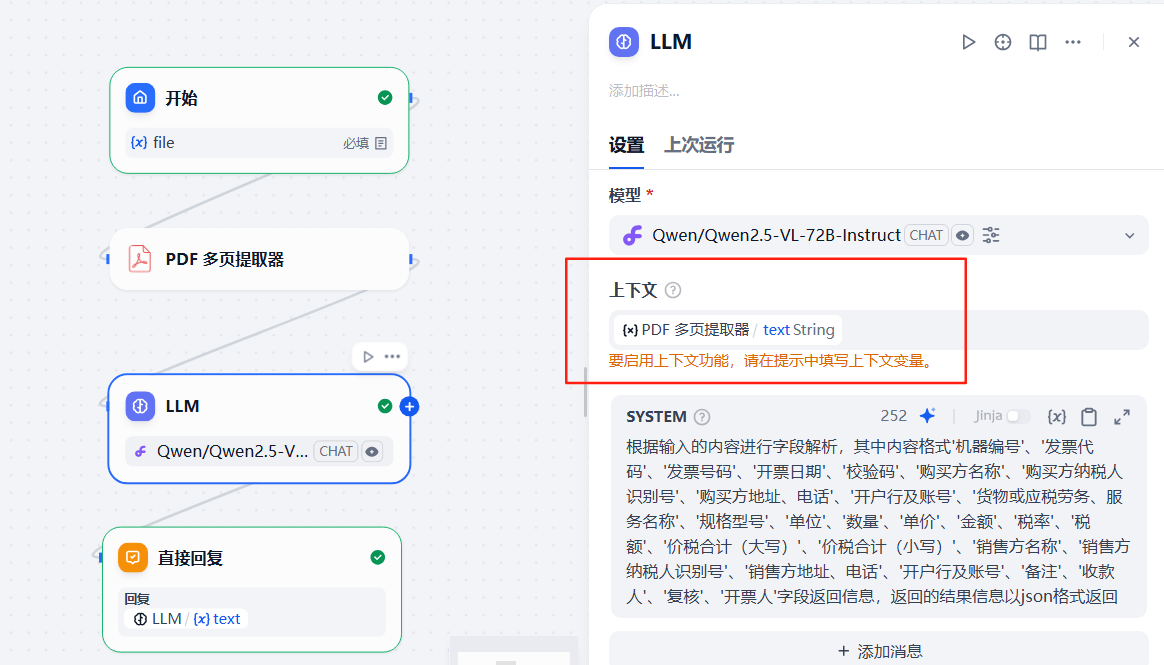Click inside the SYSTEM prompt text
The image size is (1164, 665).
[877, 522]
